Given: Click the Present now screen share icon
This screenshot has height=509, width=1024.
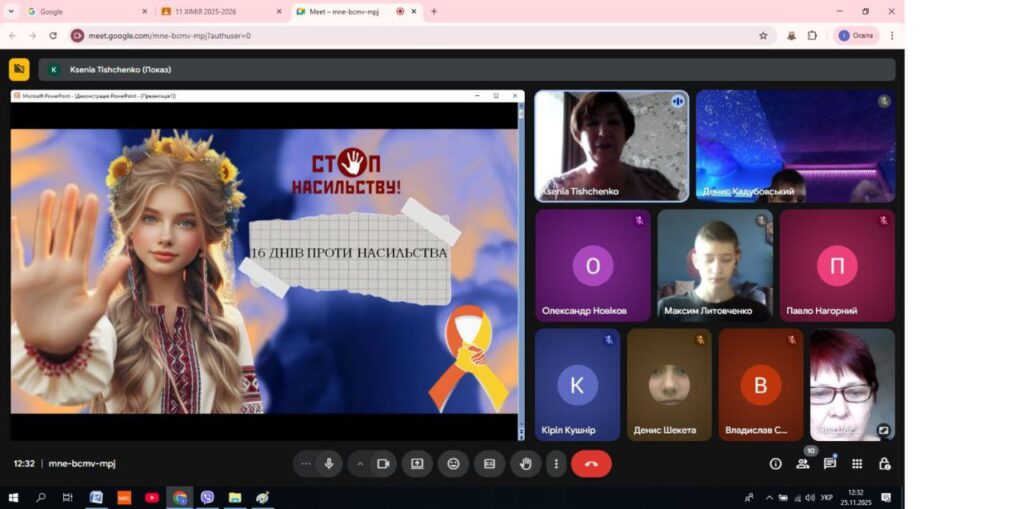Looking at the screenshot, I should pos(417,464).
